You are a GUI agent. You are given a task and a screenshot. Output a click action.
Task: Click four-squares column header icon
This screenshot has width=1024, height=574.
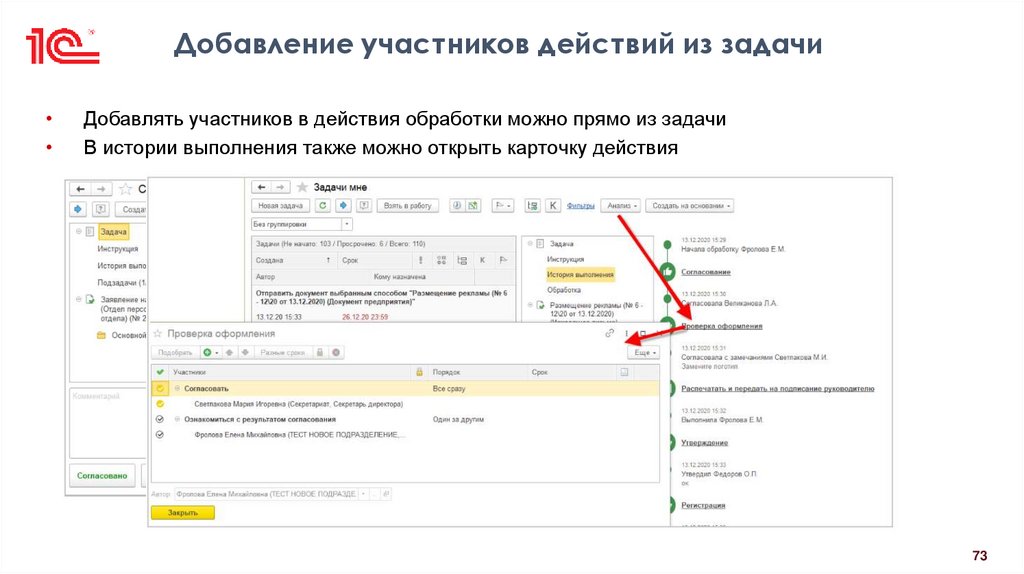[x=441, y=260]
